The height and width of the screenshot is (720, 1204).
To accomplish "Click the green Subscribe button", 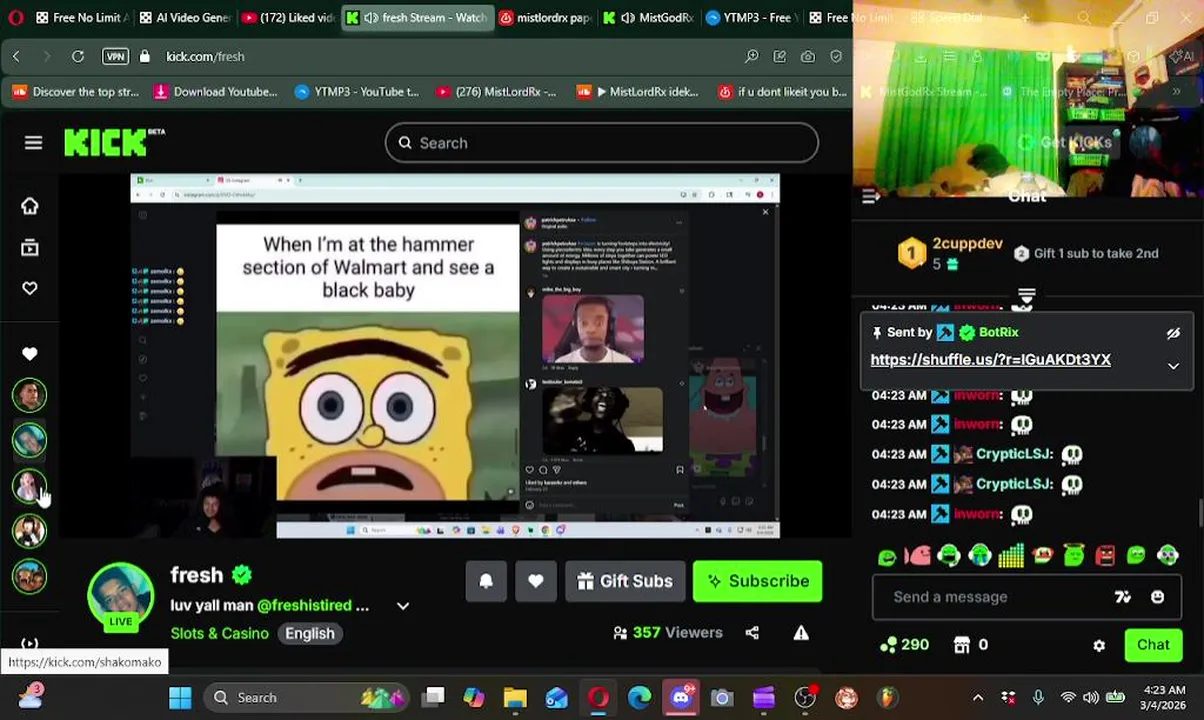I will (758, 581).
